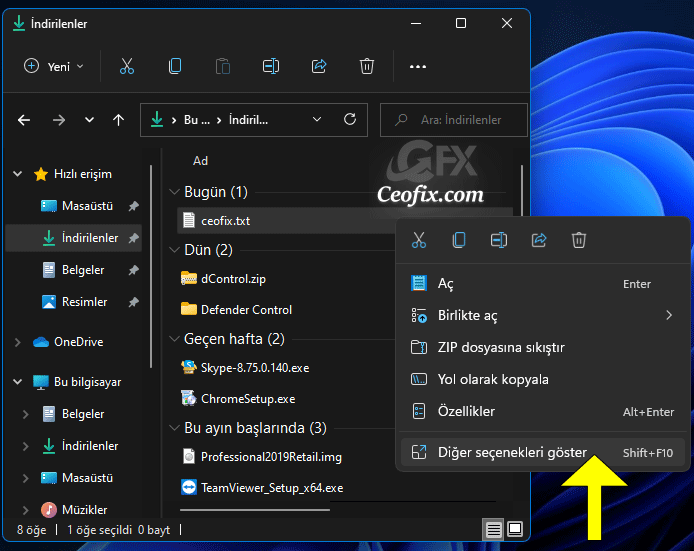Open the recent locations chevron dropdown
The image size is (694, 551).
[89, 120]
